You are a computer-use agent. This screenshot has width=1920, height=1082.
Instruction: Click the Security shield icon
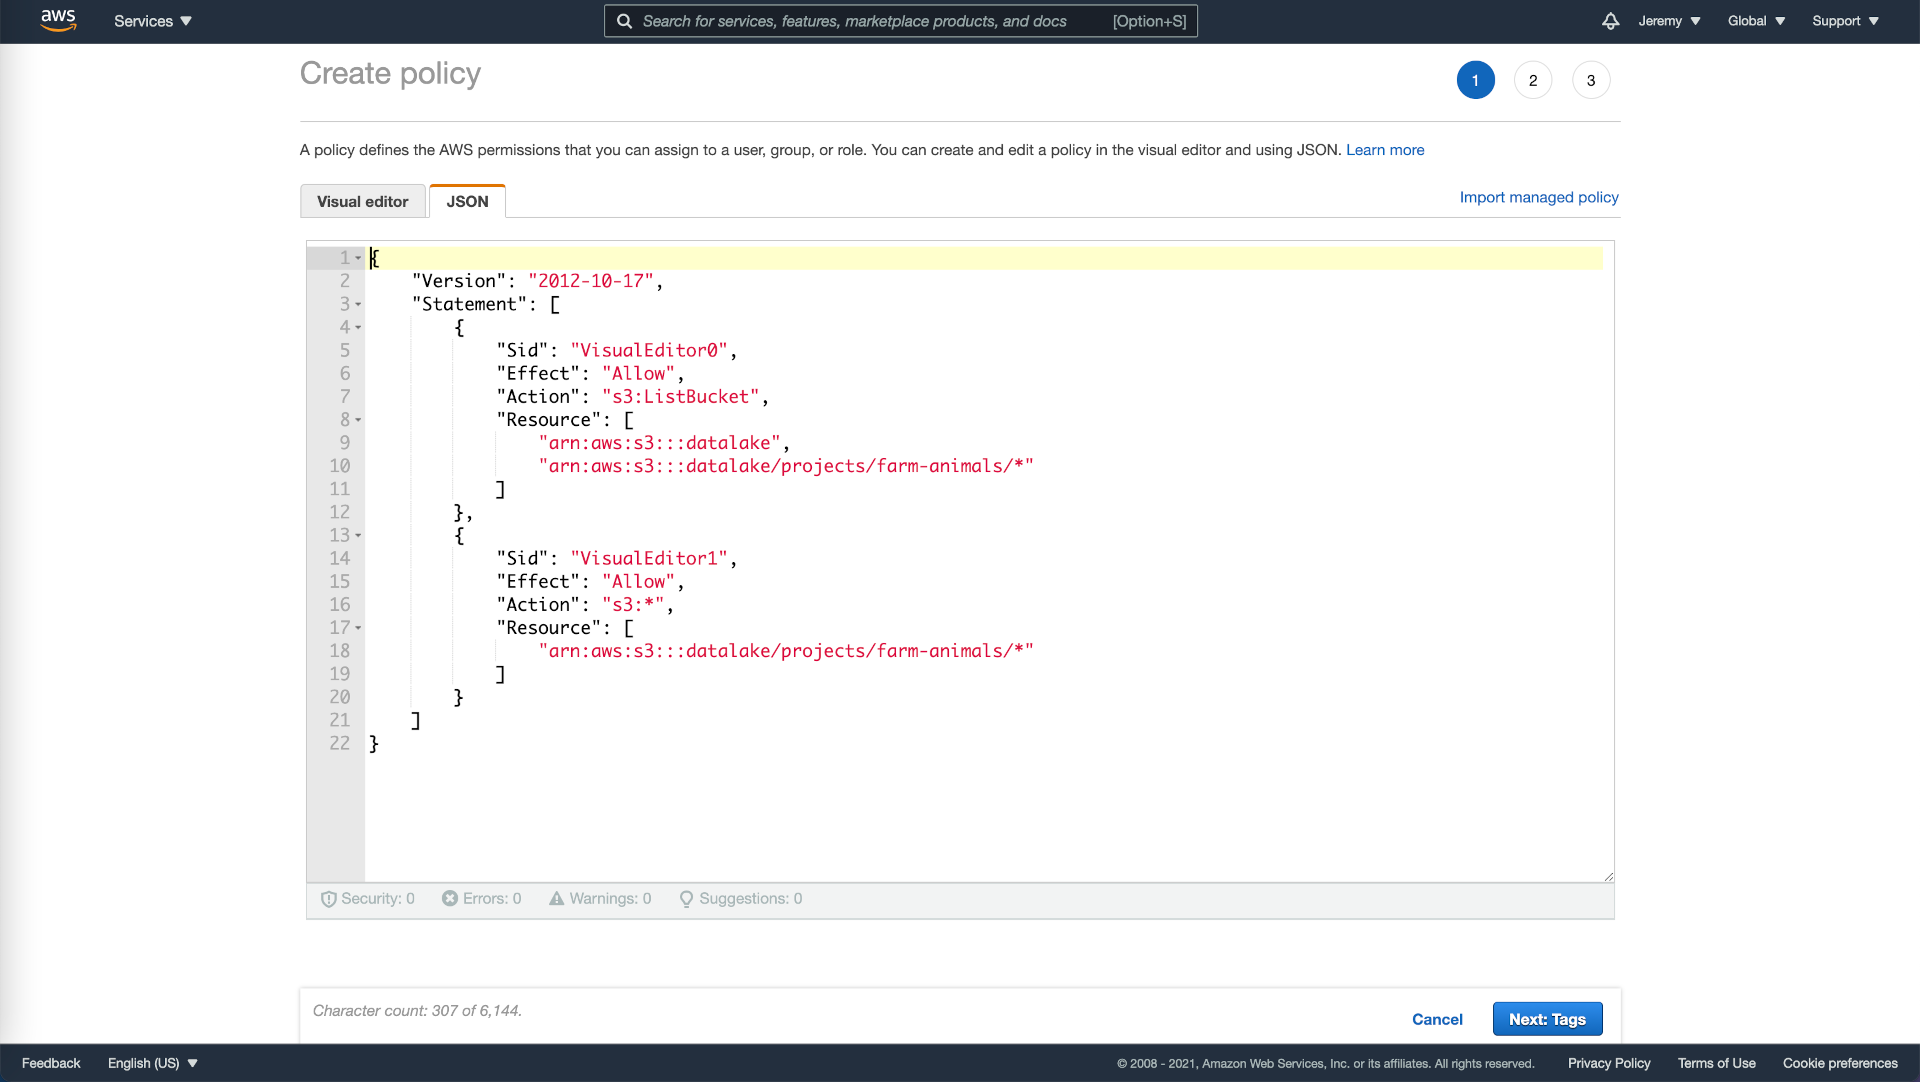pos(328,899)
